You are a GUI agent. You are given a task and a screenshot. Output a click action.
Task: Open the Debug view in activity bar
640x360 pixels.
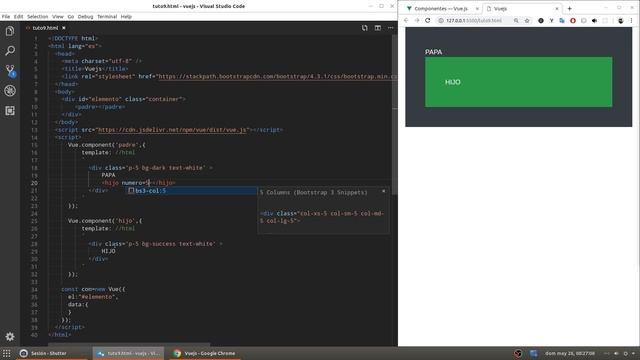[10, 91]
